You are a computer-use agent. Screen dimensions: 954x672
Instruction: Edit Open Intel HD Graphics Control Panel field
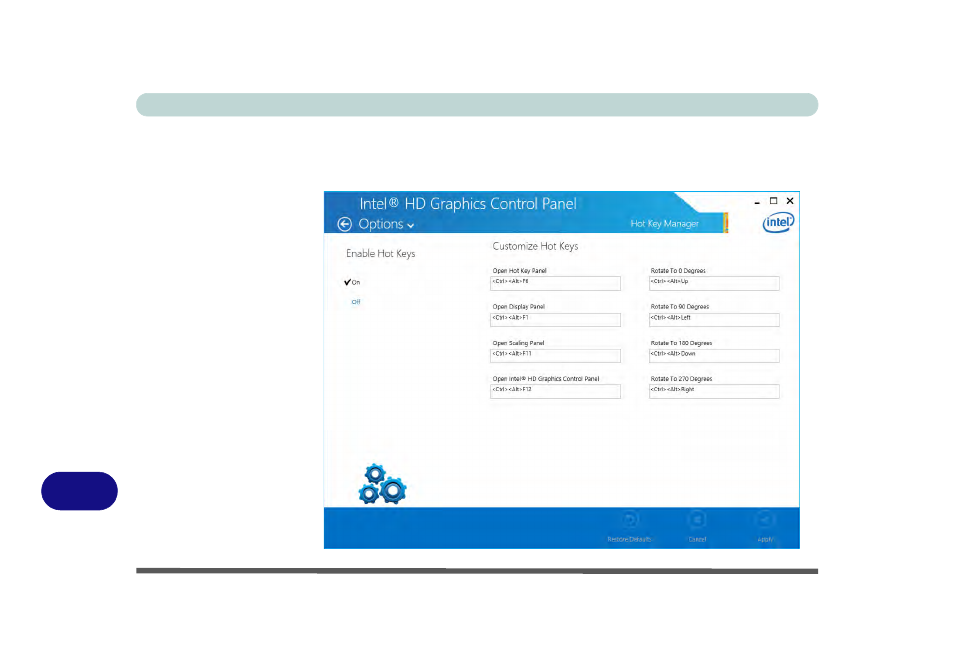555,392
